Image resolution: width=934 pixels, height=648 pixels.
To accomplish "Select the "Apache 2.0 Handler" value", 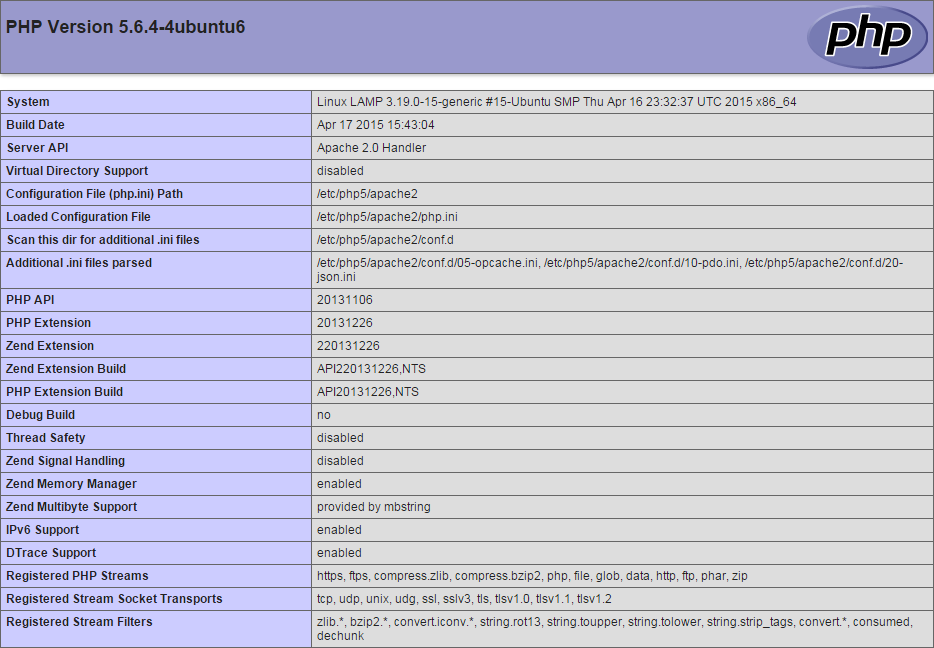I will point(371,148).
